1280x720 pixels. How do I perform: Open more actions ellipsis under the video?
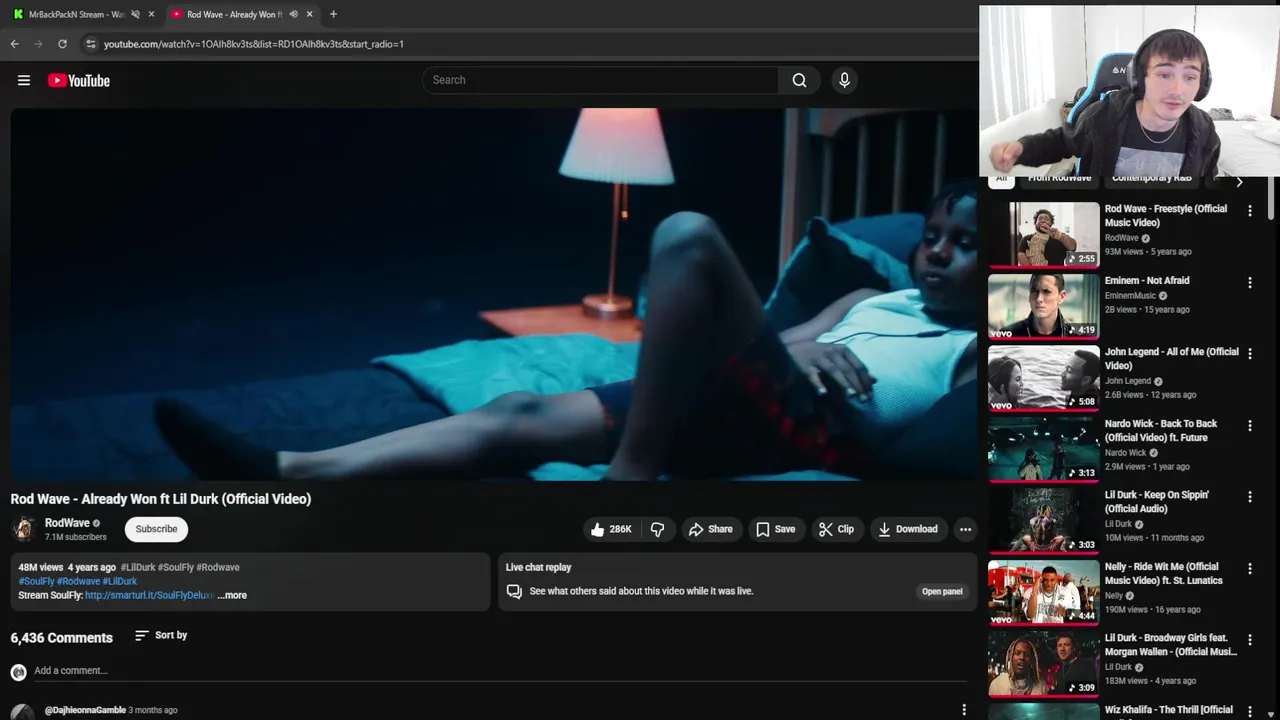pos(965,529)
